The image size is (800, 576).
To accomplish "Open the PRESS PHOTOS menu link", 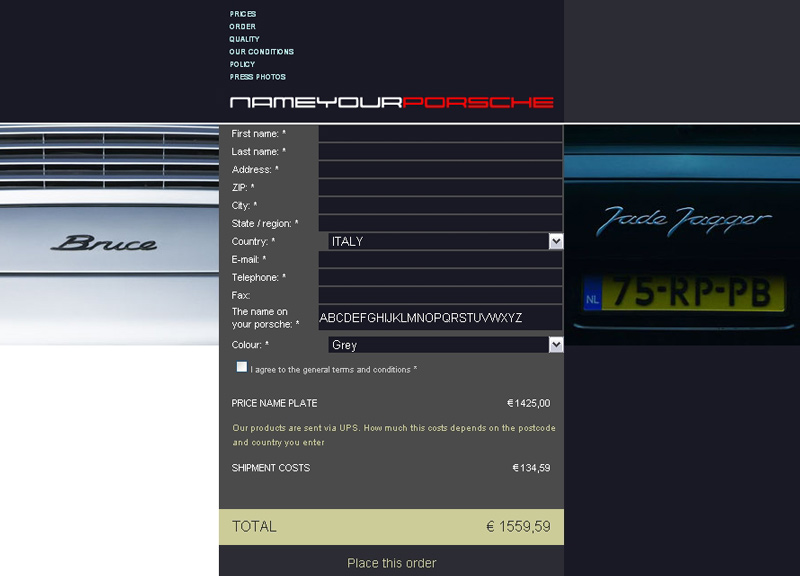I will point(257,77).
